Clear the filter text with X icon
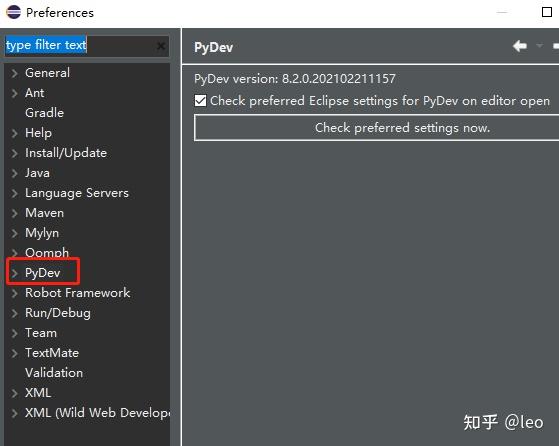Viewport: 559px width, 446px height. [161, 46]
